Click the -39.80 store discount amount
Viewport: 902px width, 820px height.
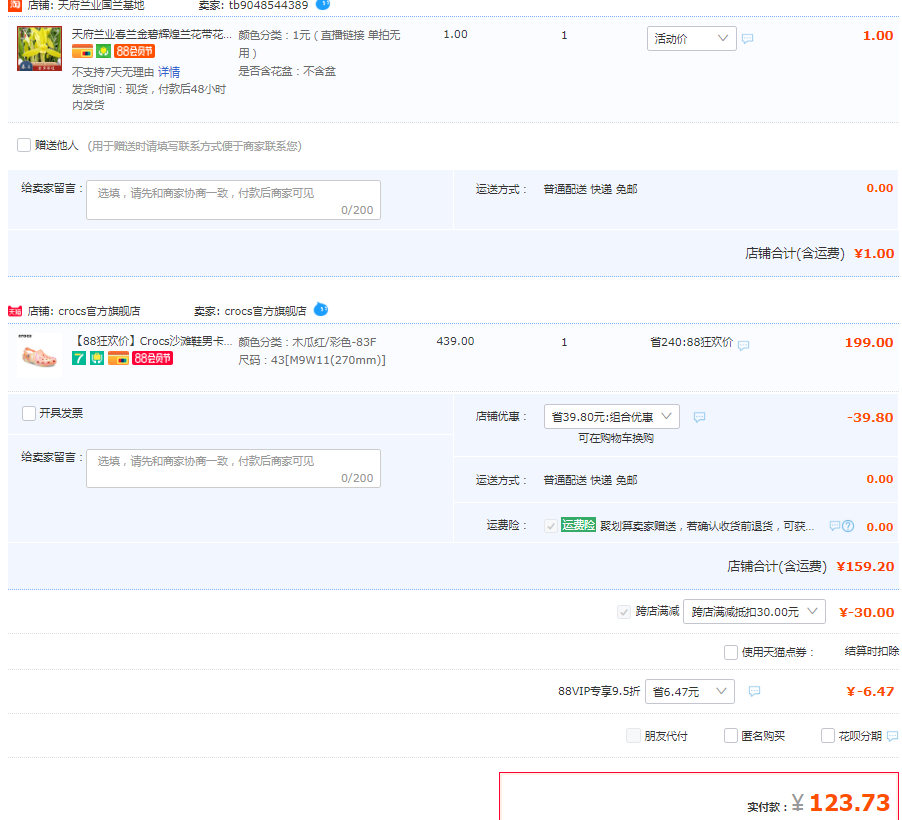870,418
